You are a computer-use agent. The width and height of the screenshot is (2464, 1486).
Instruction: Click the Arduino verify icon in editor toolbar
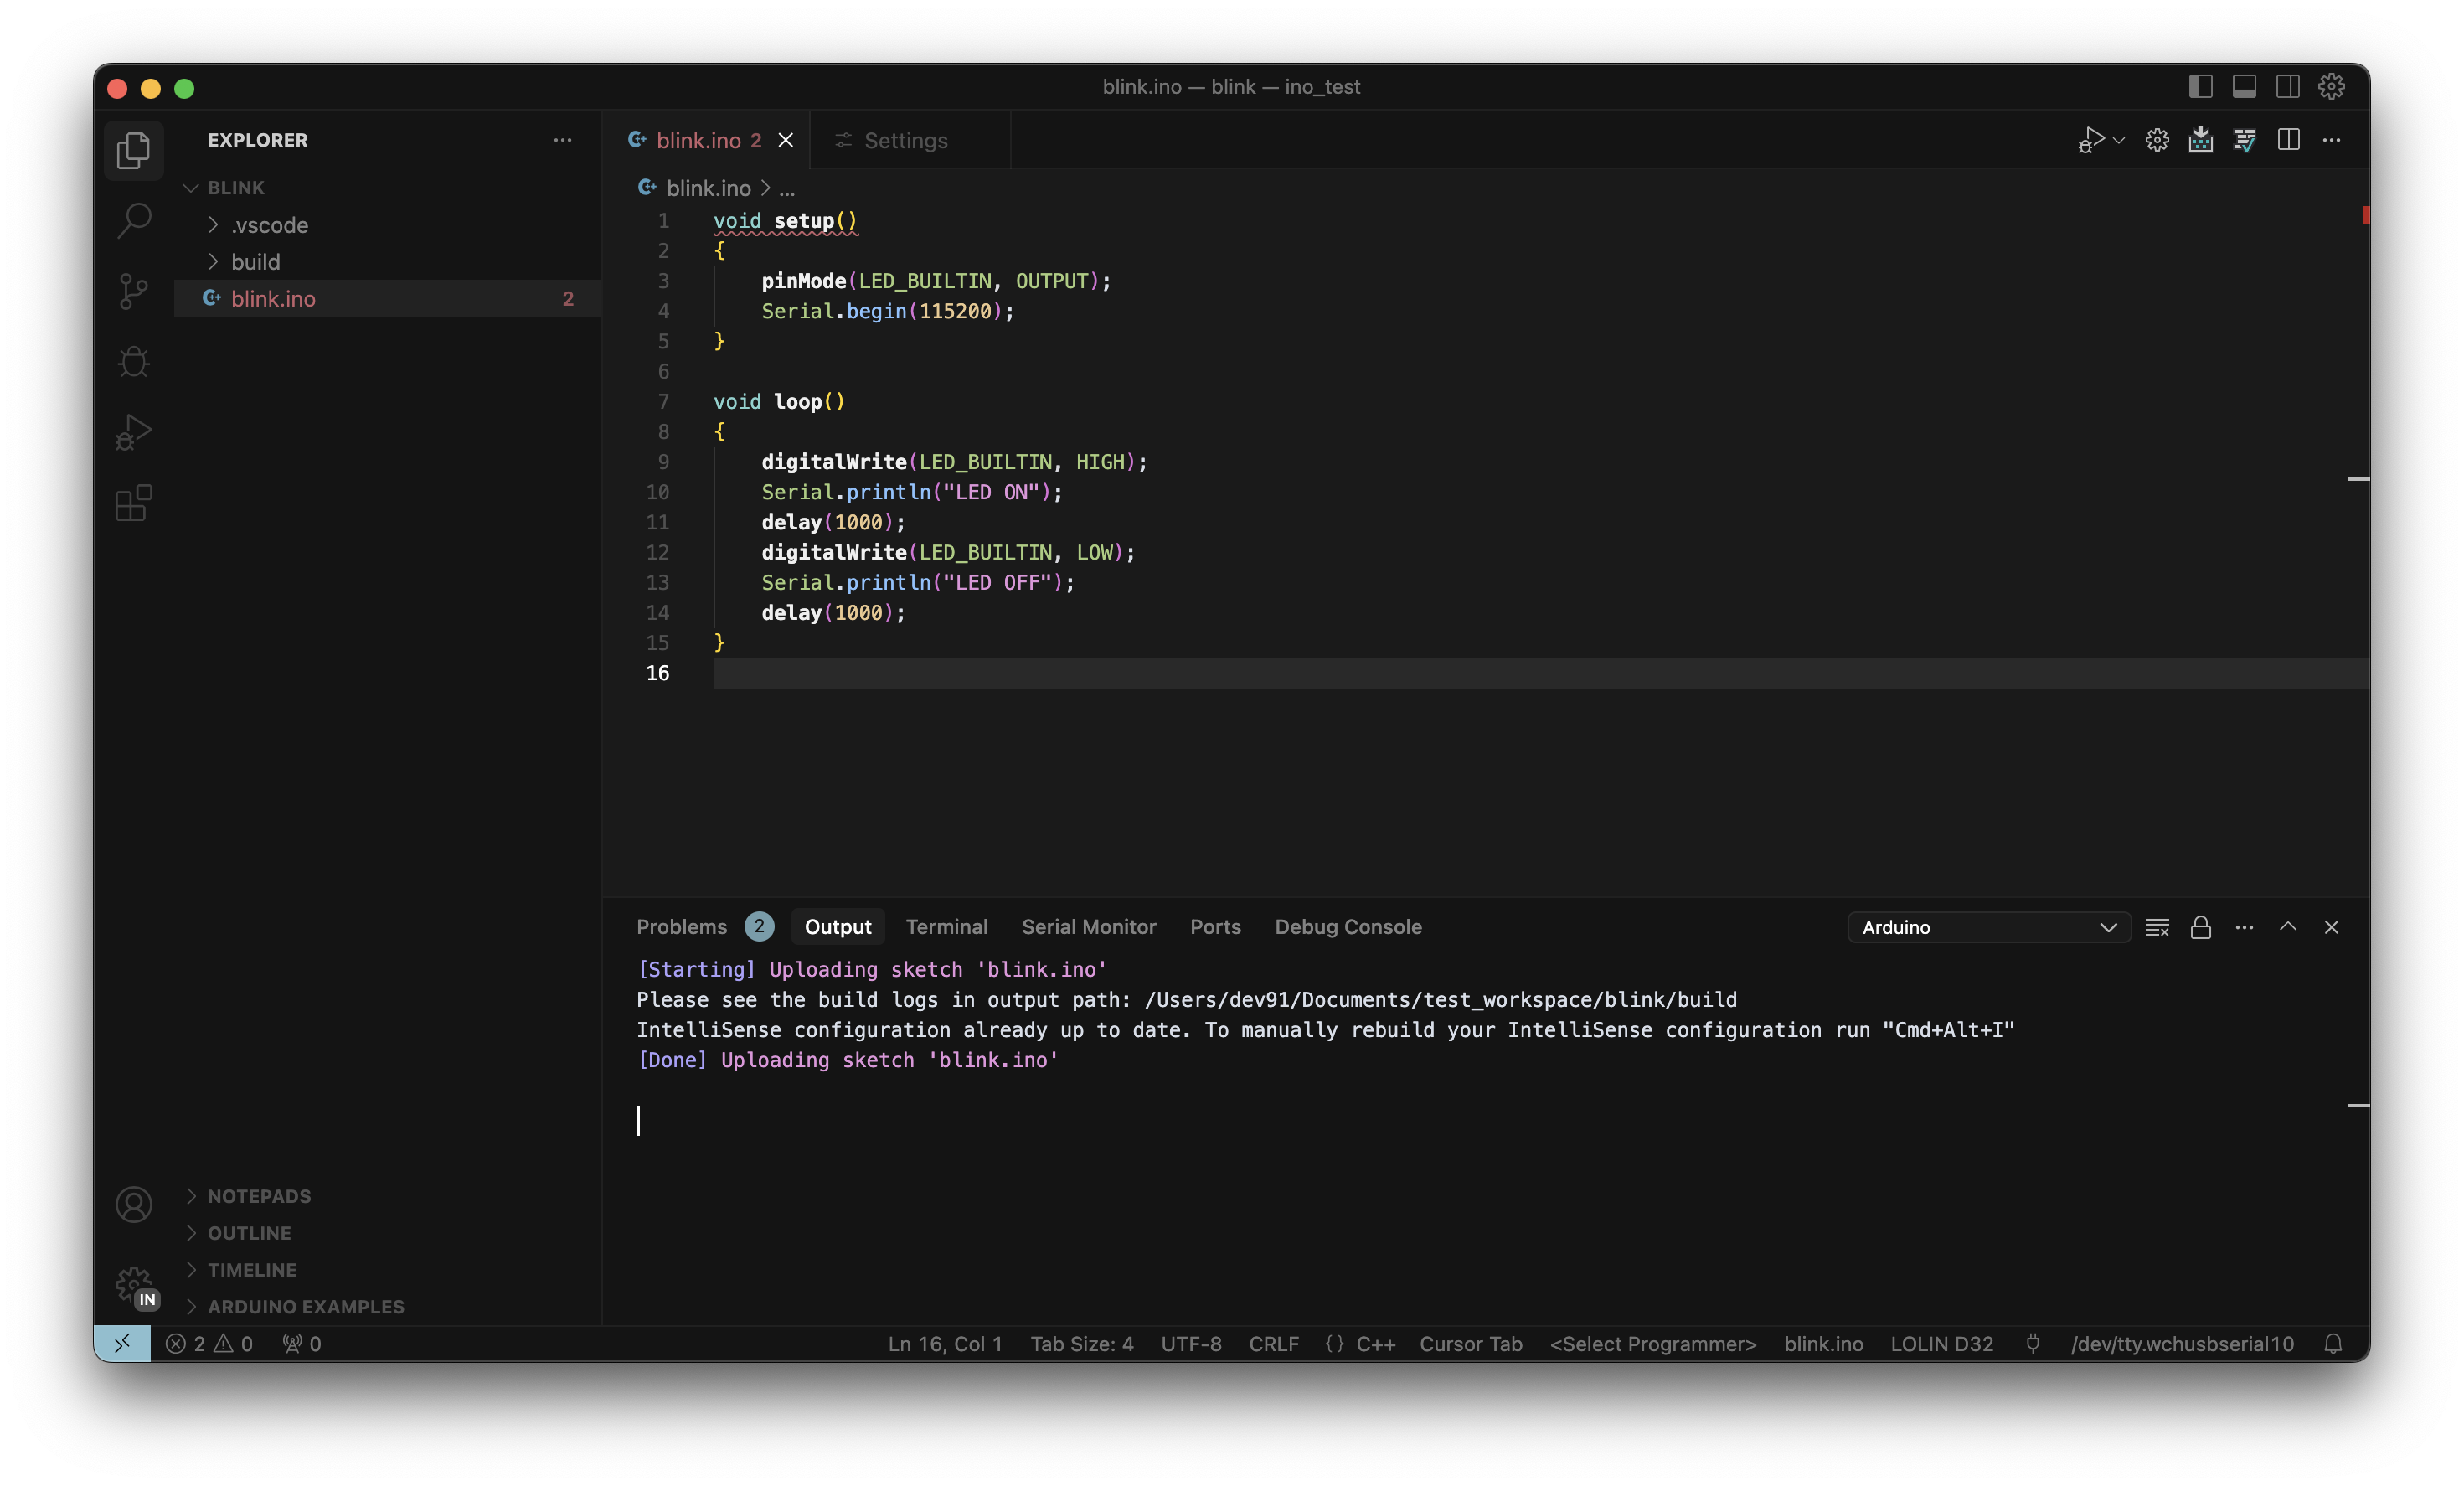(x=2244, y=140)
